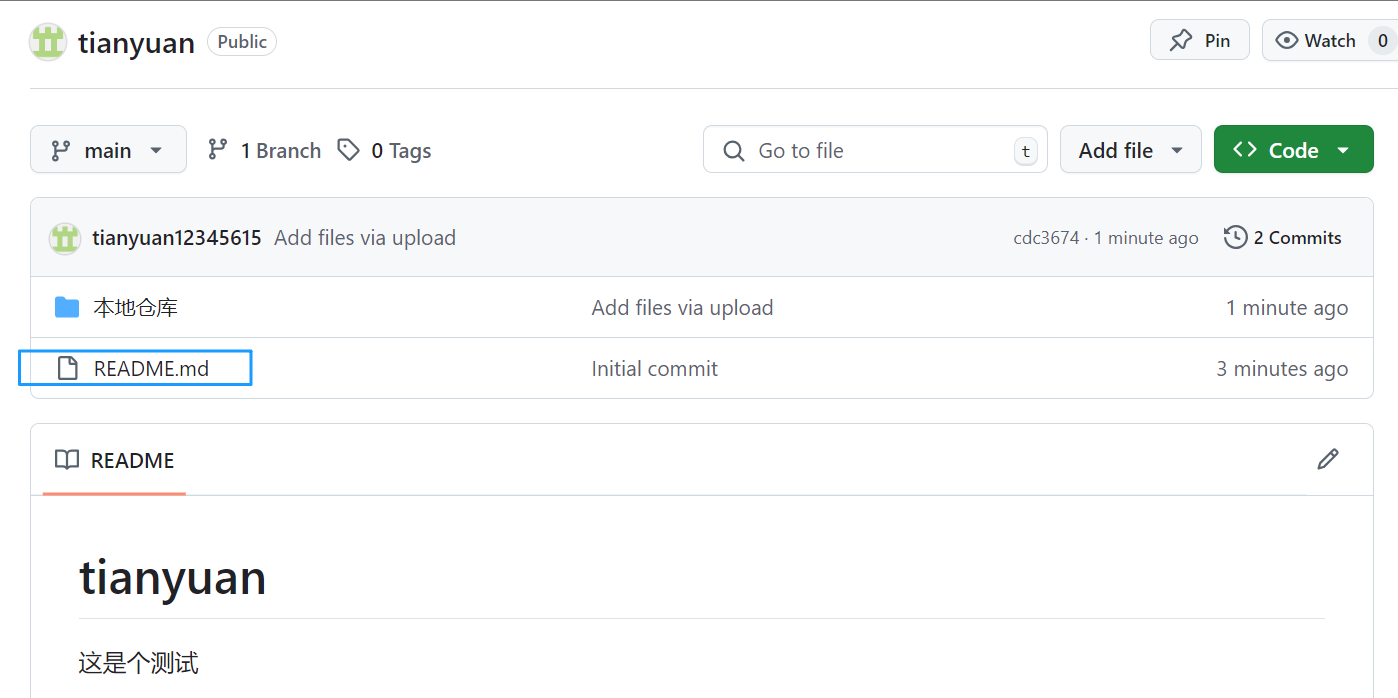Click the pushpin icon in Pin button
The width and height of the screenshot is (1398, 698).
point(1181,41)
